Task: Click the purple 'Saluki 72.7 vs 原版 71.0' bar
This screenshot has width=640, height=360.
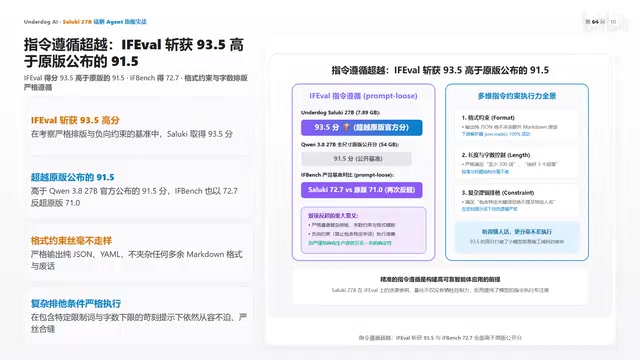Action: (x=362, y=190)
